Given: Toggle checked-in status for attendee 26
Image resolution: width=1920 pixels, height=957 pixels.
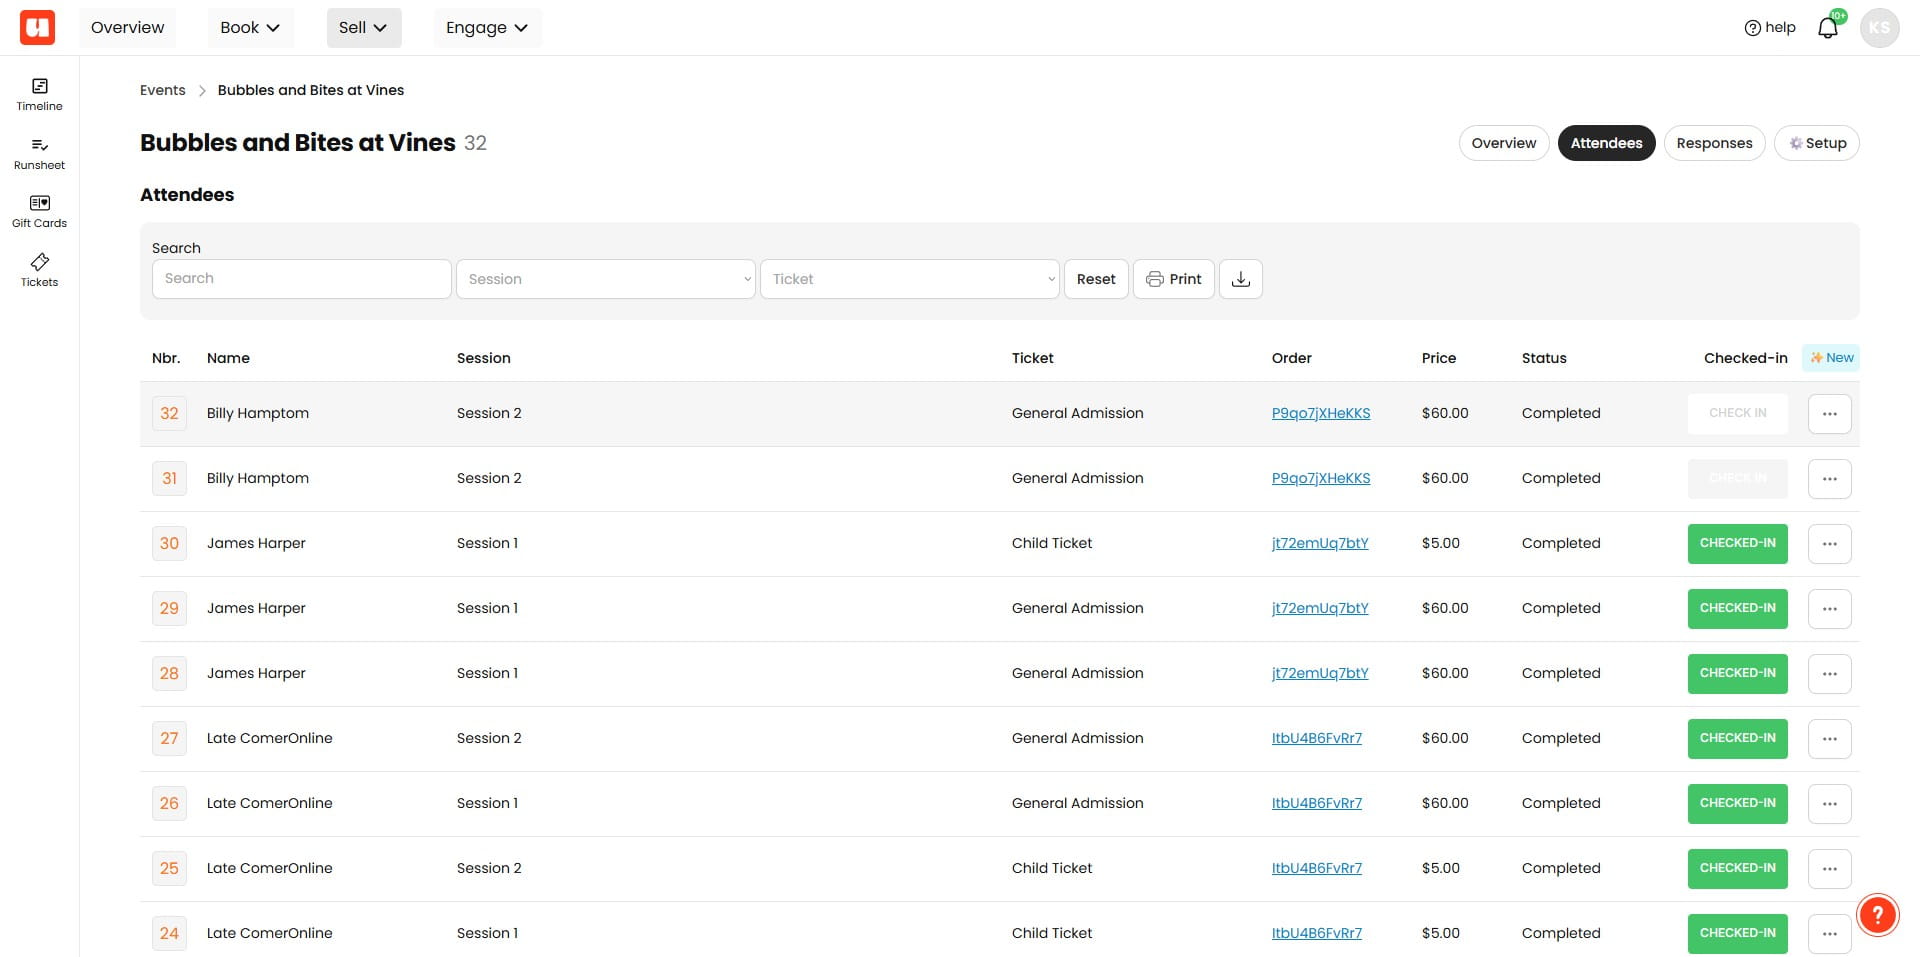Looking at the screenshot, I should click(x=1737, y=804).
